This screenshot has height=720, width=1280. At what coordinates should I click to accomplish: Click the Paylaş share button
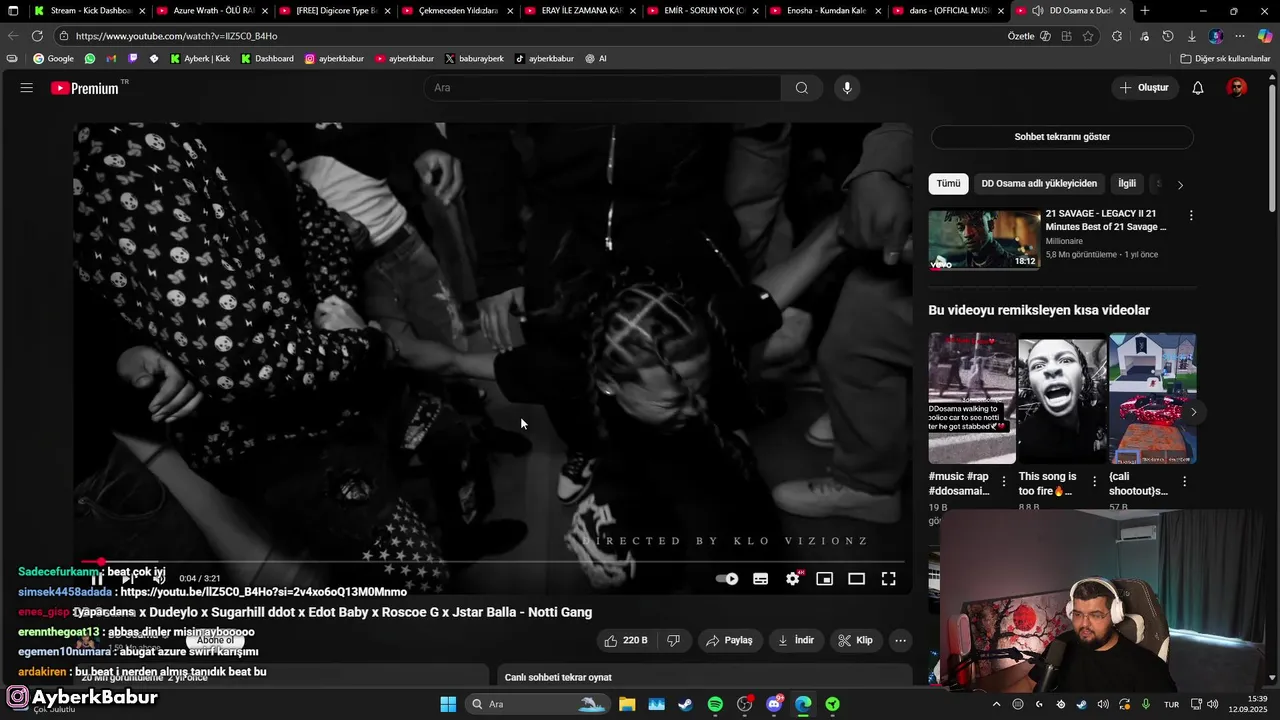(x=728, y=640)
